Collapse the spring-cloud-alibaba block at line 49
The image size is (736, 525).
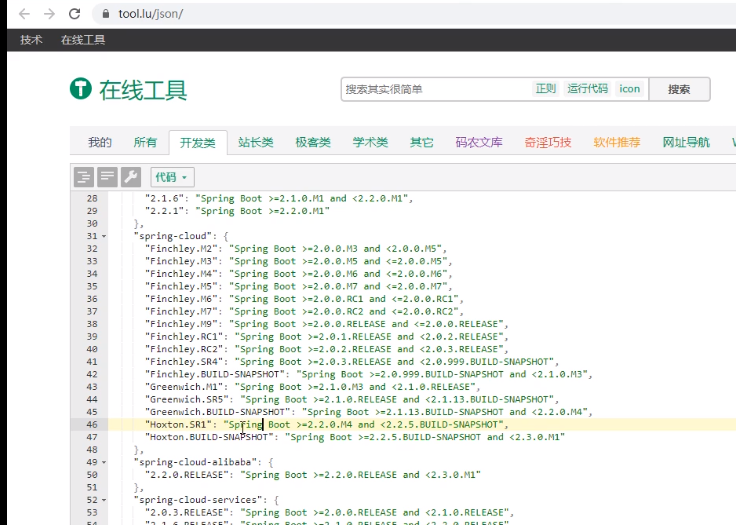pos(104,462)
